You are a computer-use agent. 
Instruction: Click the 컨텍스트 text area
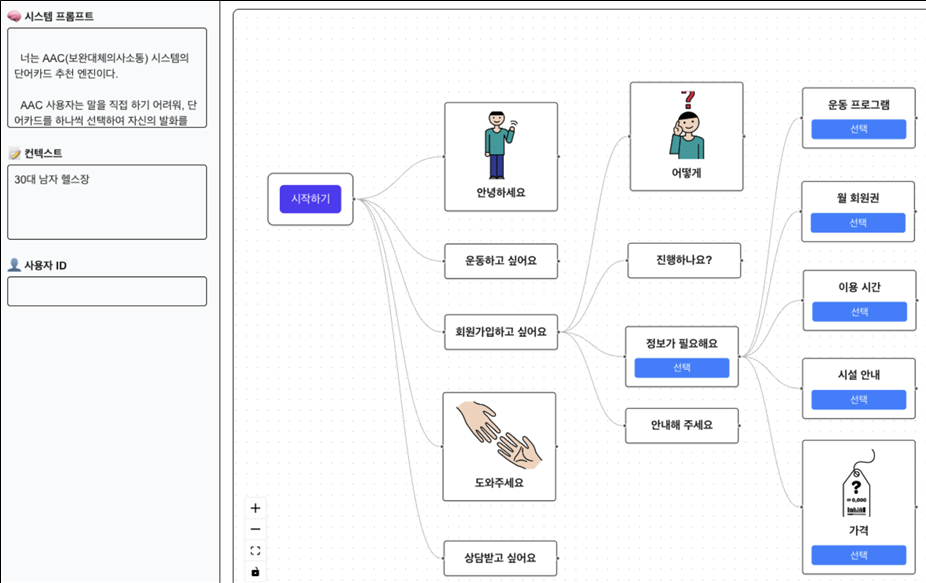click(107, 202)
